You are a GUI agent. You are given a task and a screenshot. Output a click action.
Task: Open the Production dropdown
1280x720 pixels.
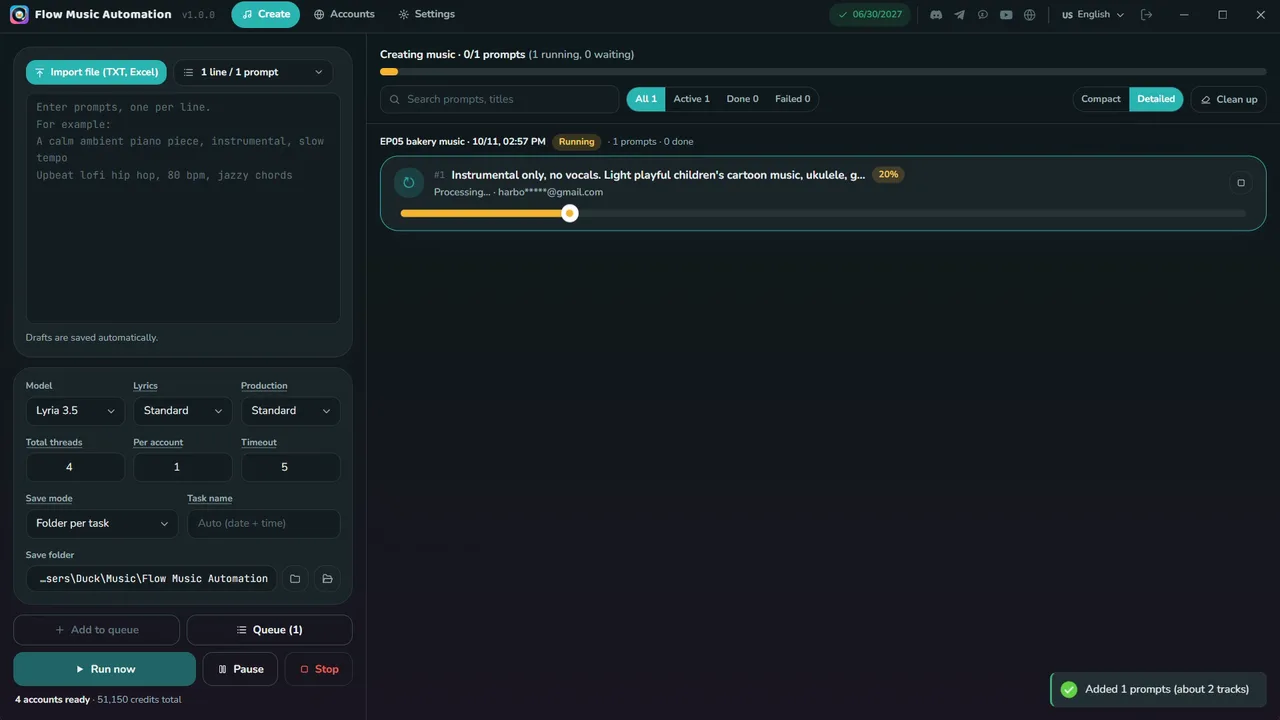coord(291,411)
